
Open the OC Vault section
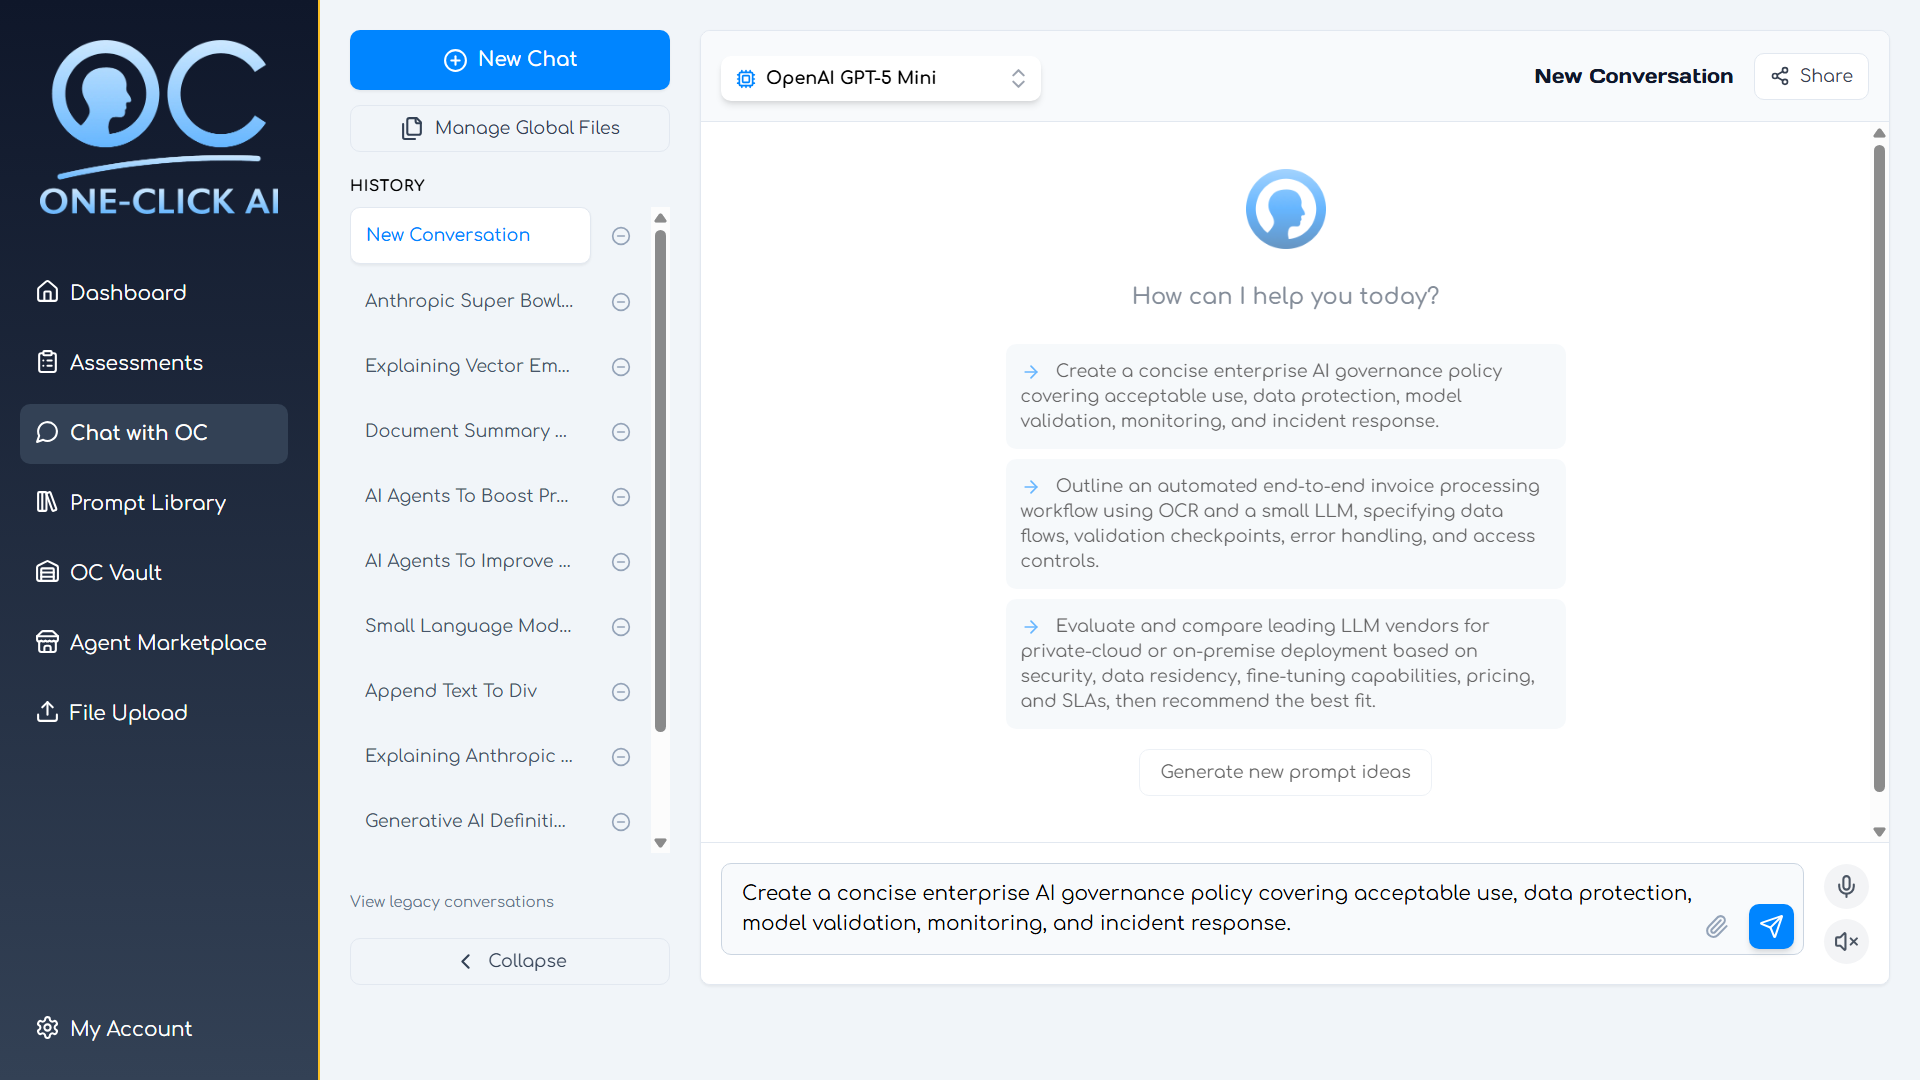(x=115, y=572)
